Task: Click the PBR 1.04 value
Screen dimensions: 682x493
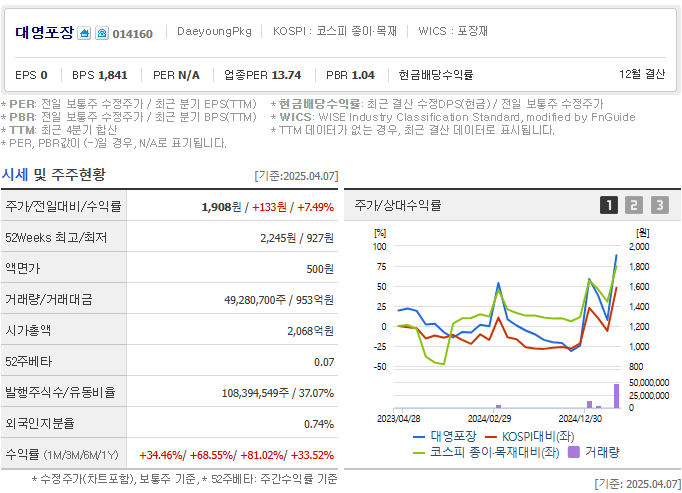Action: pos(350,75)
